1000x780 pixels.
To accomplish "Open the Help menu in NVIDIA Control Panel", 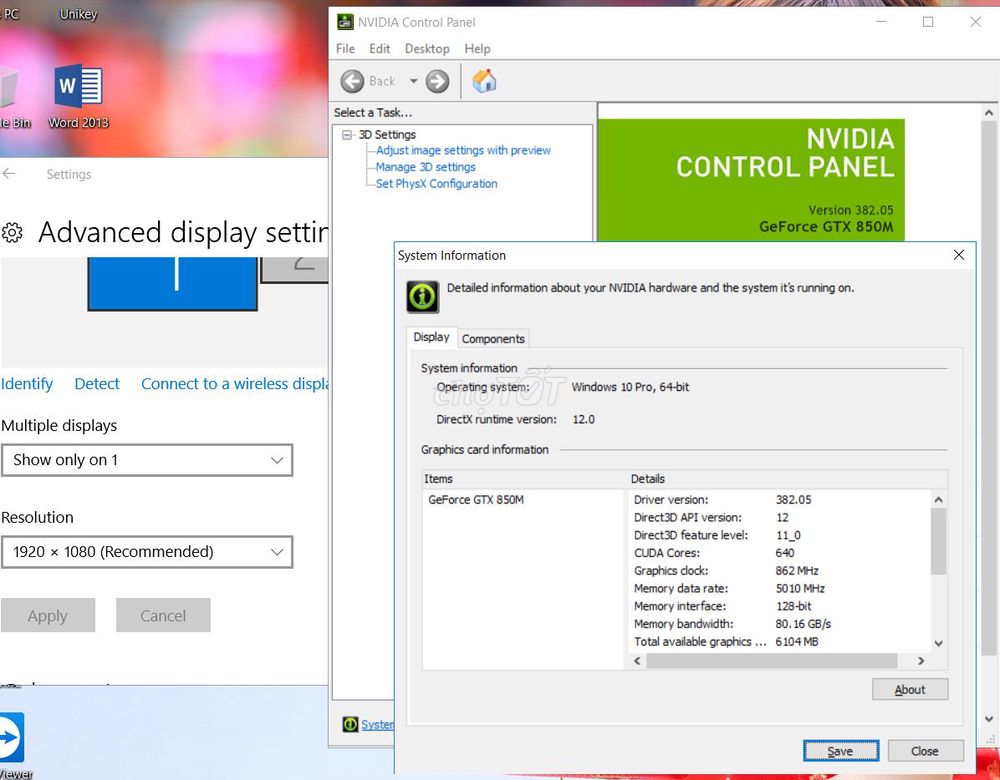I will 477,48.
